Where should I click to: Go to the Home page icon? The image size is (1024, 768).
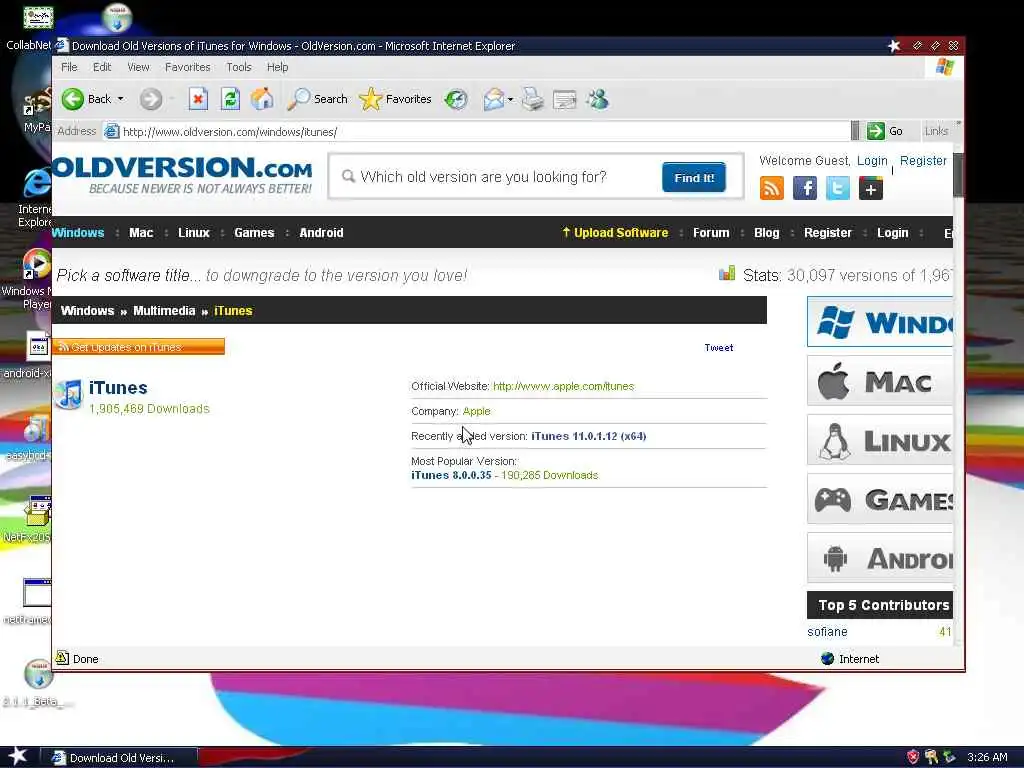pyautogui.click(x=262, y=99)
